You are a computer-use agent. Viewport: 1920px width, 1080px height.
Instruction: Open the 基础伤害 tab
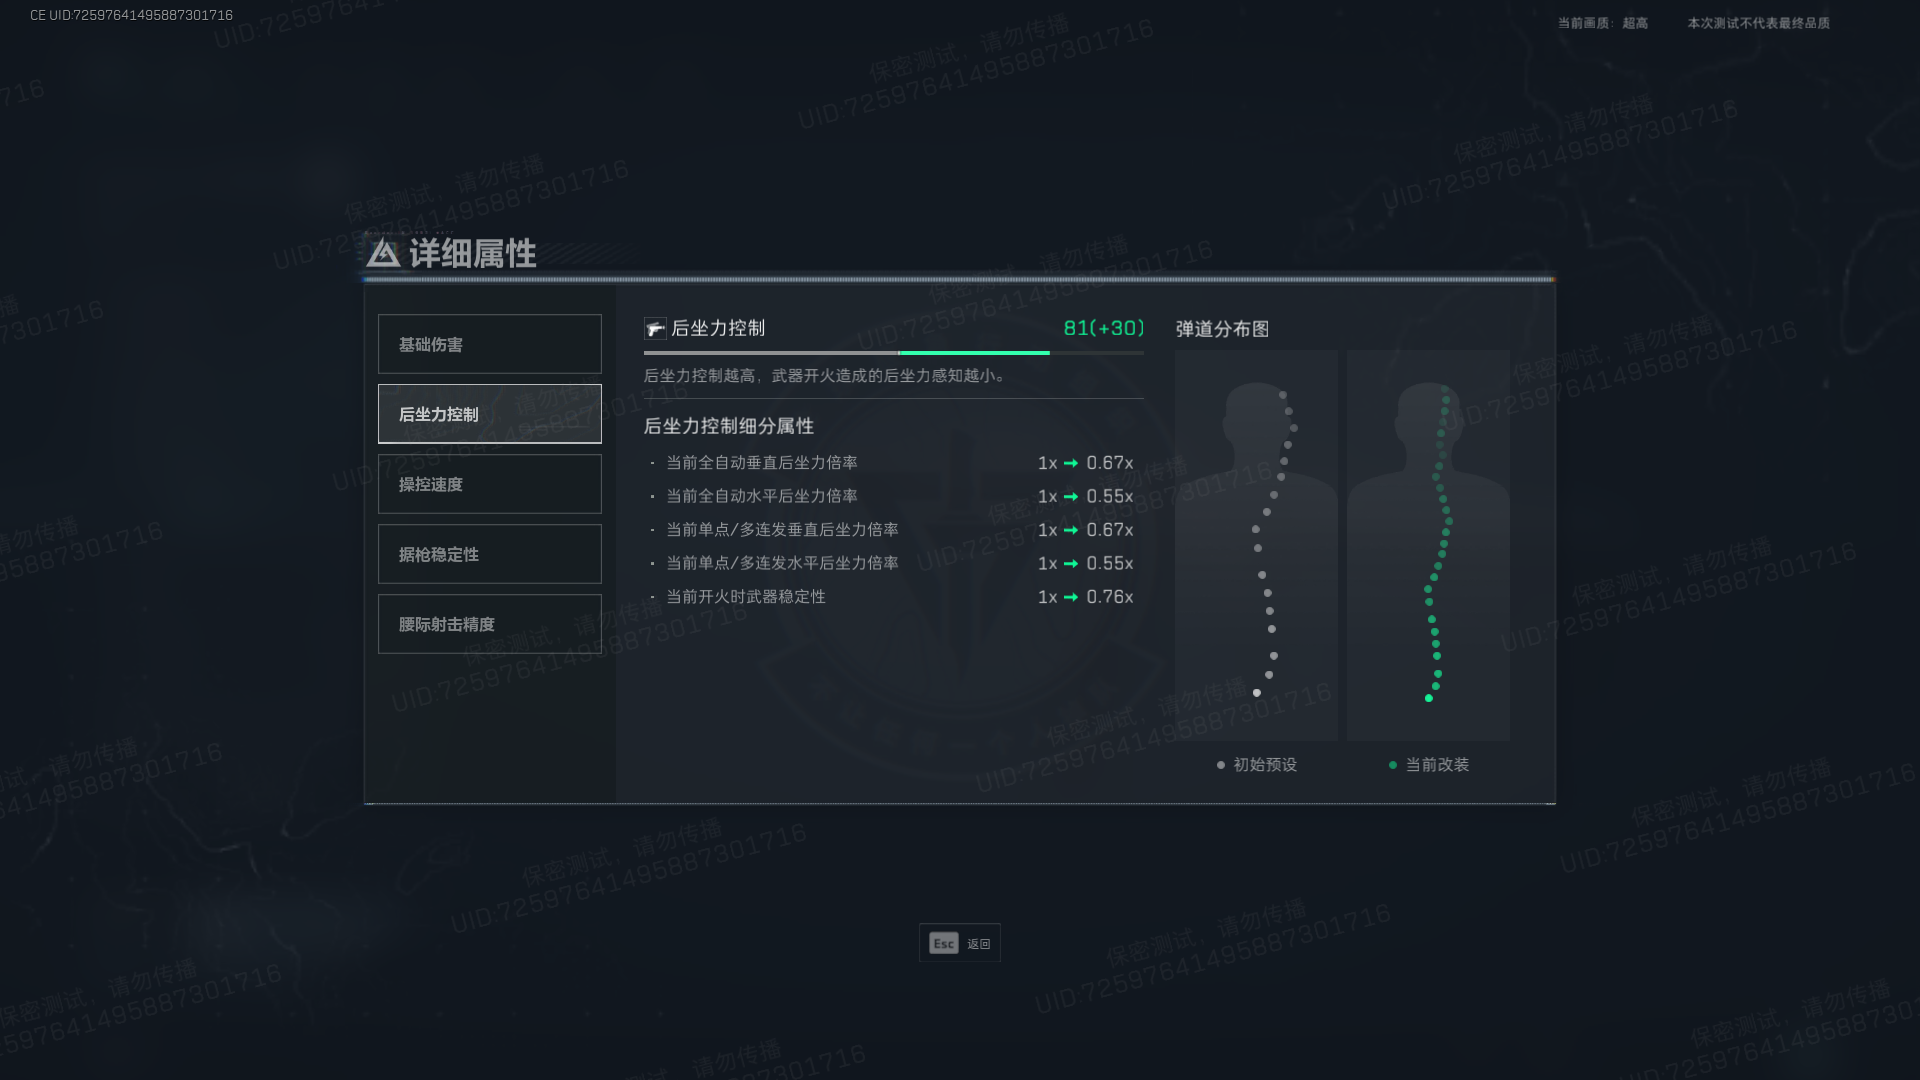(489, 344)
